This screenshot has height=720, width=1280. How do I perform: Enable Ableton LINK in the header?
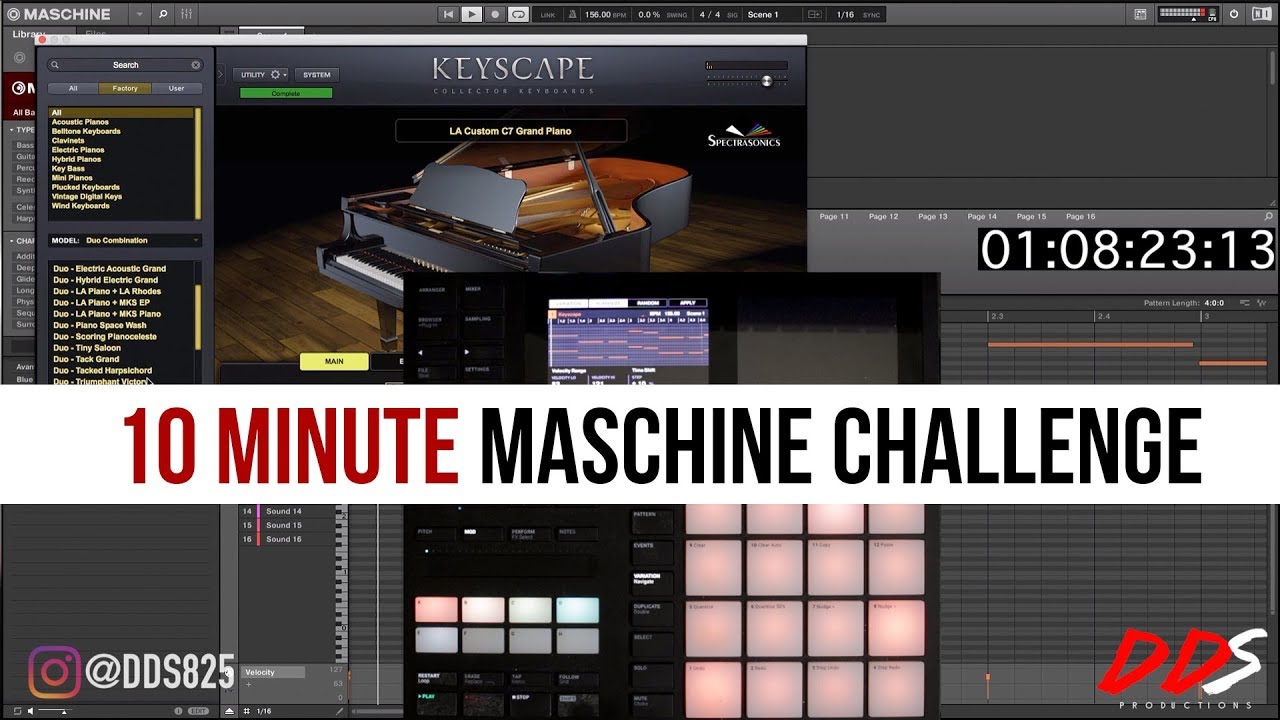[547, 15]
